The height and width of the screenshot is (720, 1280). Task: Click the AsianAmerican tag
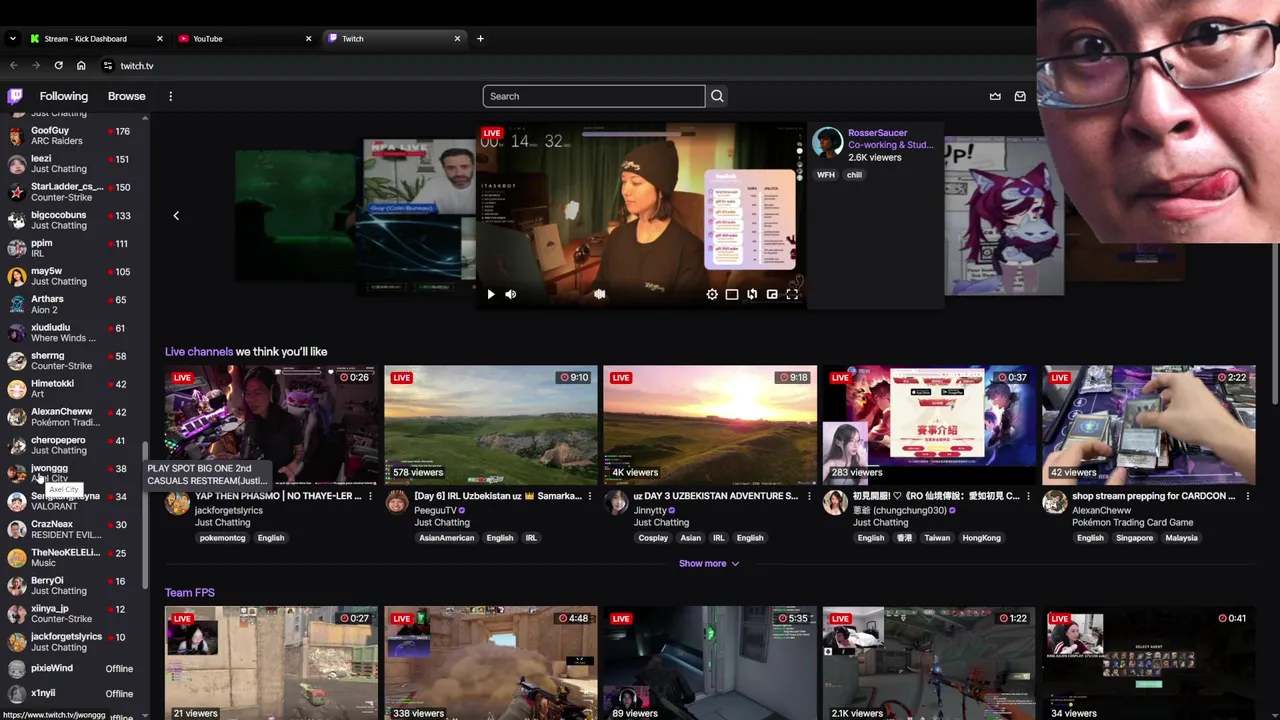[447, 538]
